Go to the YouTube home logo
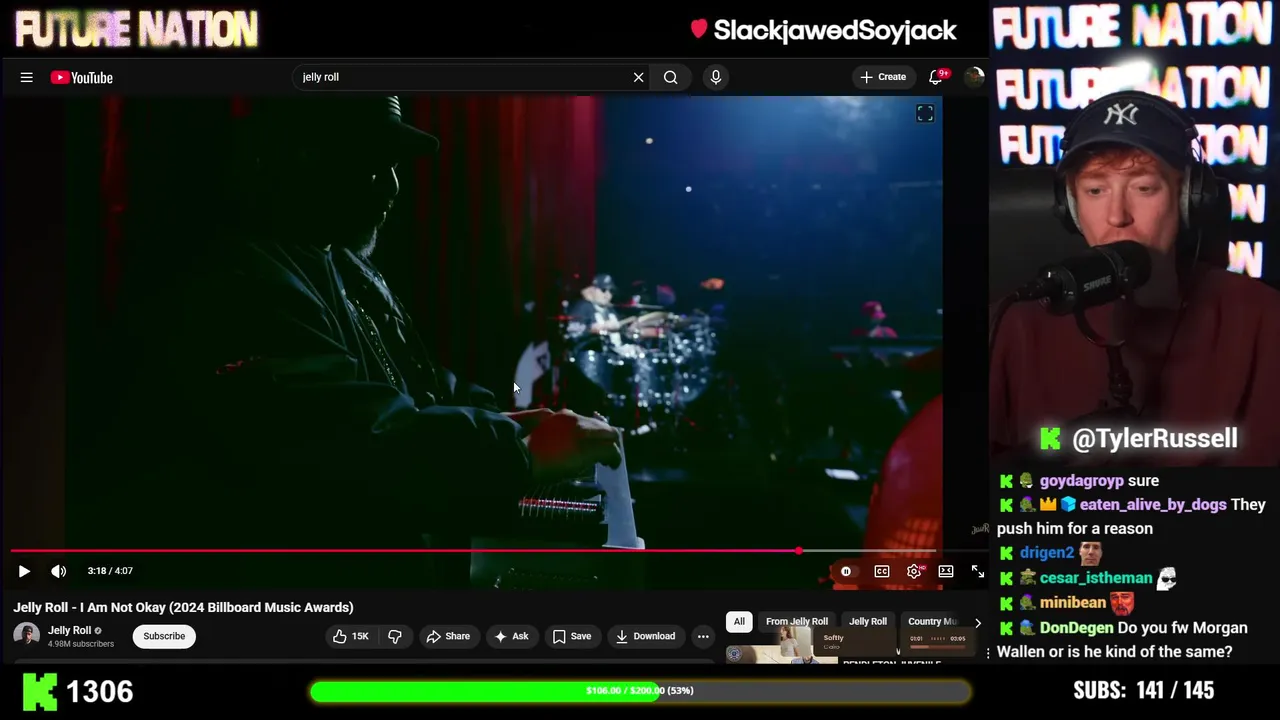 pyautogui.click(x=82, y=77)
